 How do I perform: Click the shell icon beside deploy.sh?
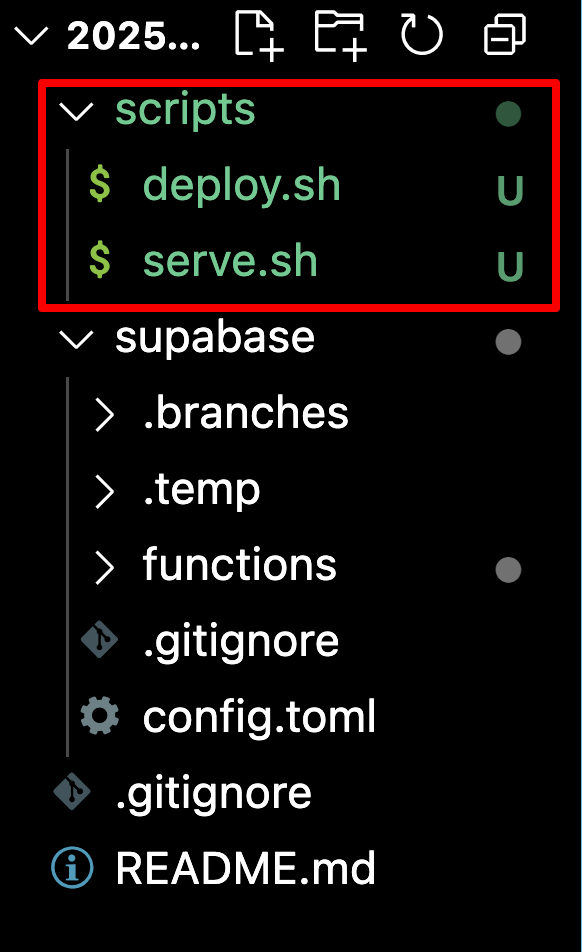(x=100, y=185)
